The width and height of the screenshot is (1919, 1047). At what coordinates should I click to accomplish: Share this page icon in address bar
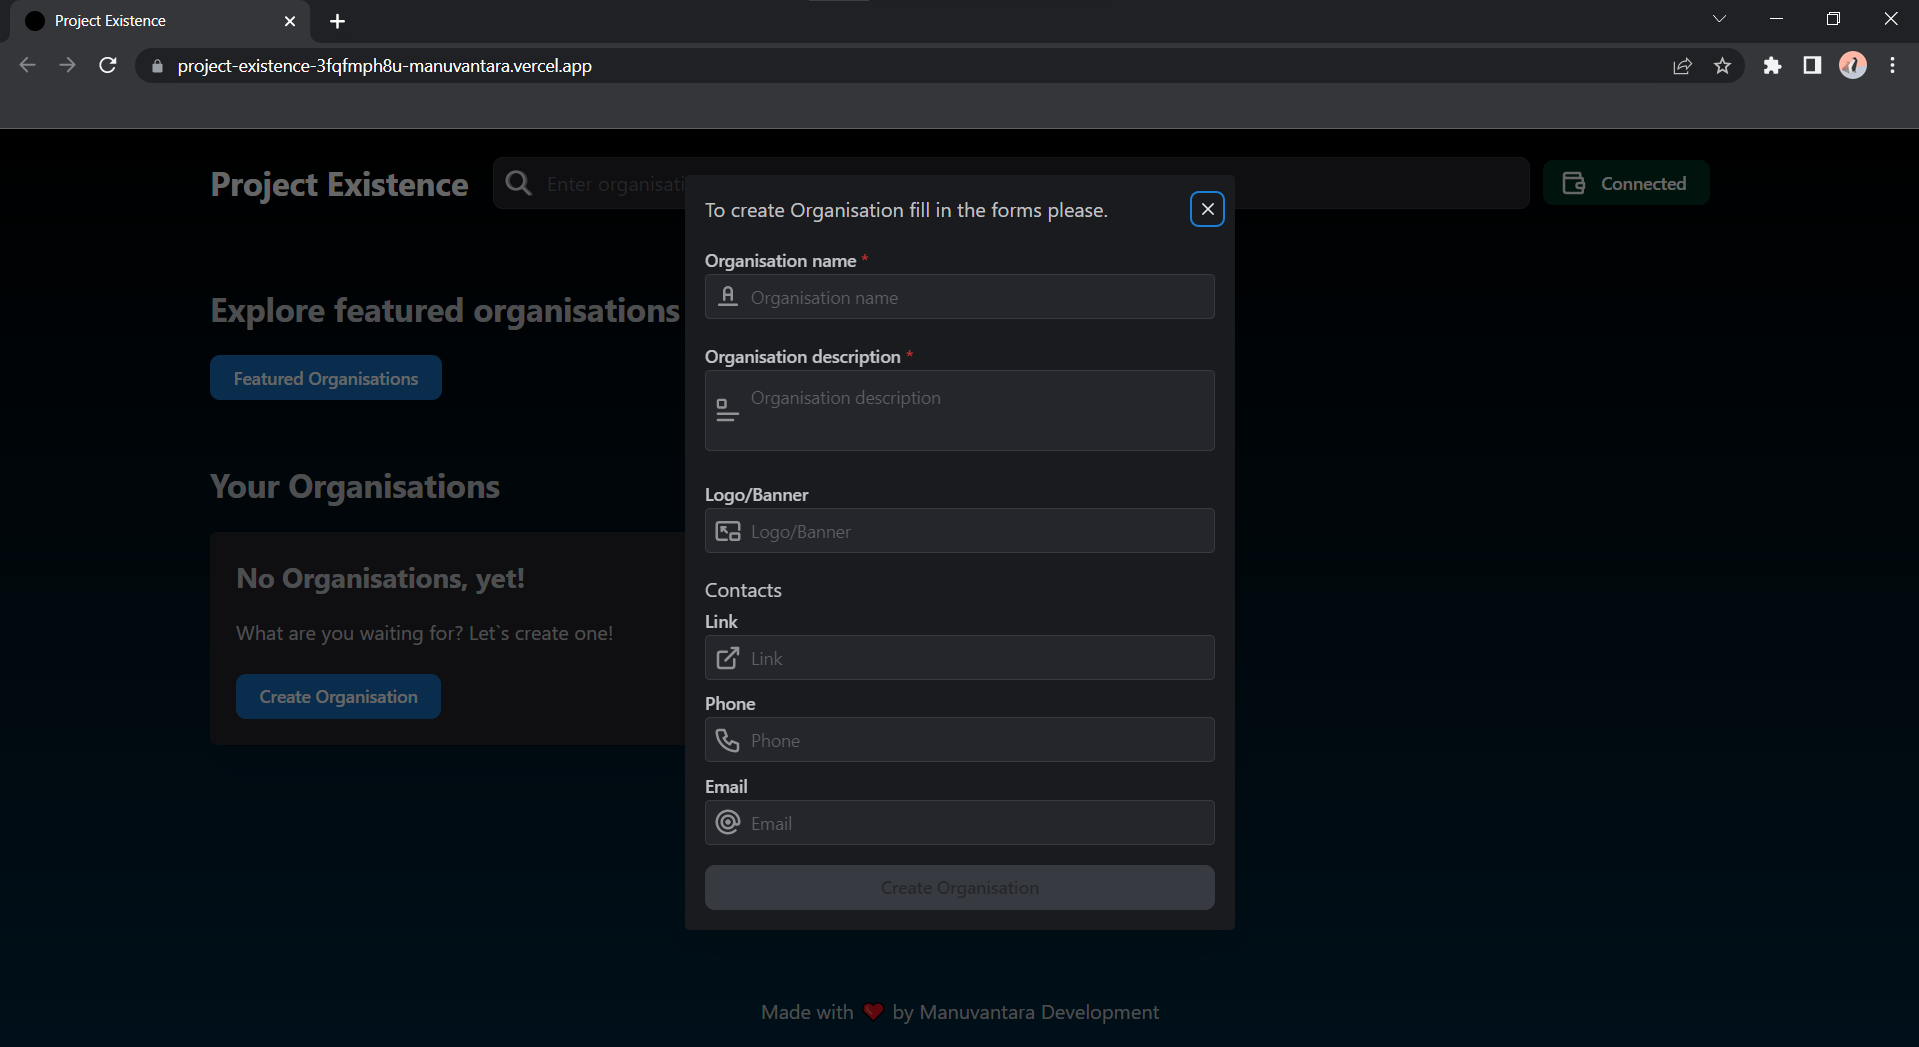[x=1682, y=66]
